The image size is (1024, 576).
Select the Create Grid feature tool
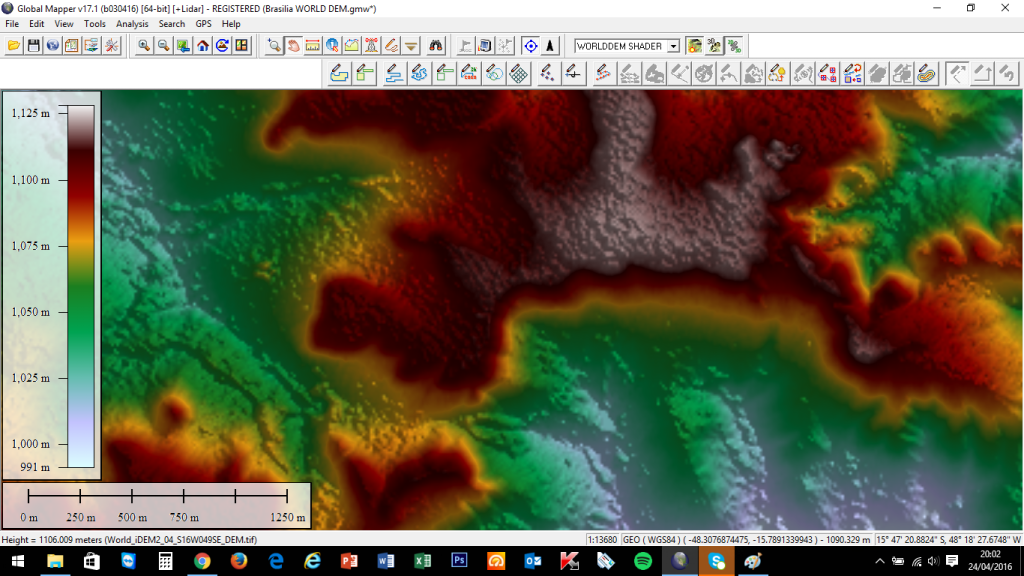click(x=519, y=73)
